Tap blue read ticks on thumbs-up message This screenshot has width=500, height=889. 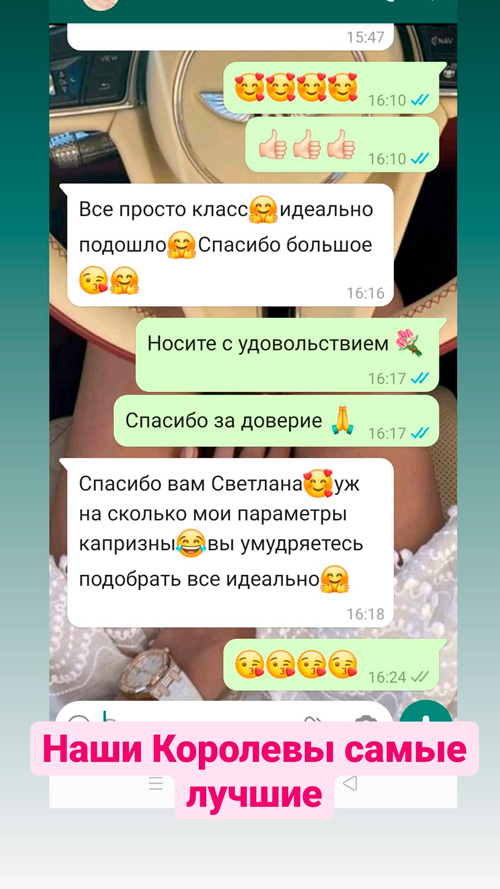(x=420, y=158)
